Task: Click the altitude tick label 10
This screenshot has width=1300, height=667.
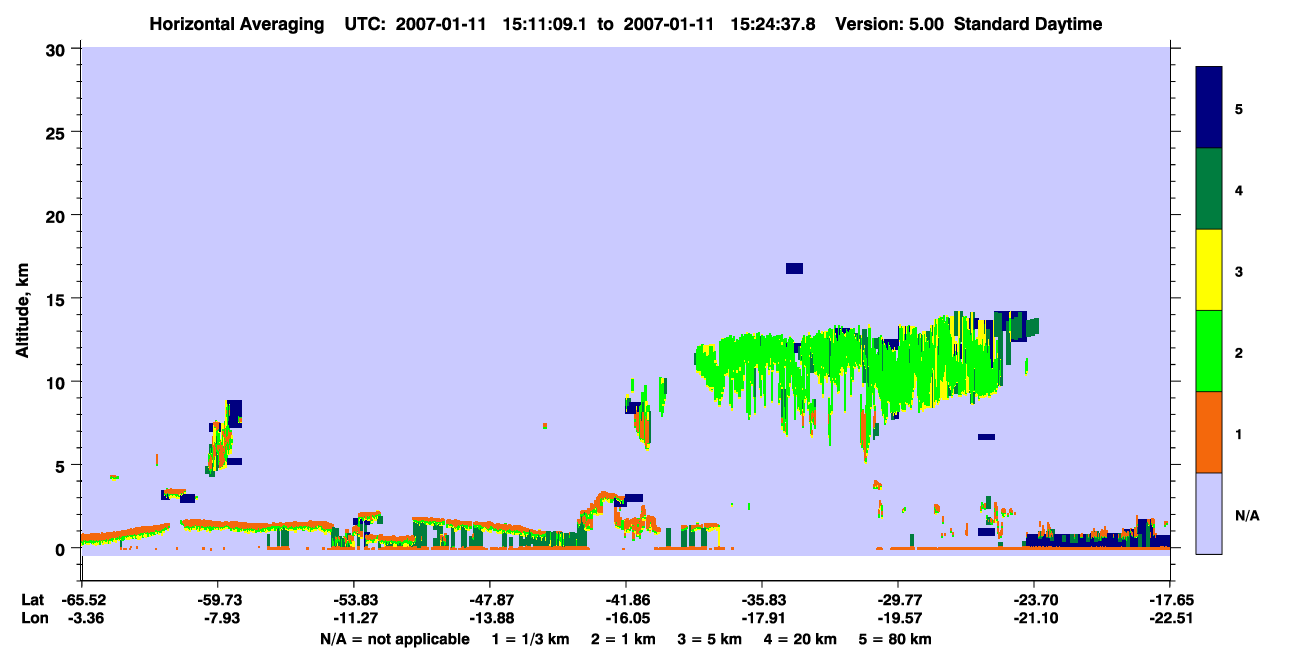Action: [x=58, y=382]
